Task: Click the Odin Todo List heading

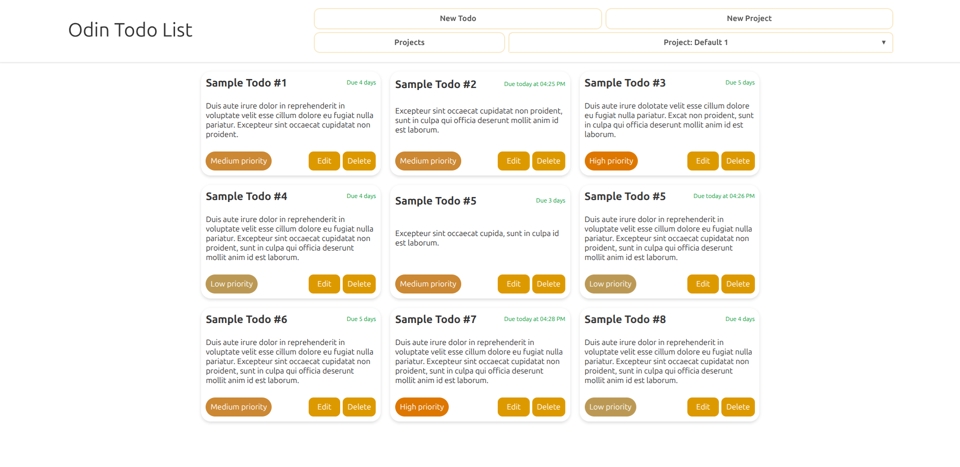Action: (130, 31)
